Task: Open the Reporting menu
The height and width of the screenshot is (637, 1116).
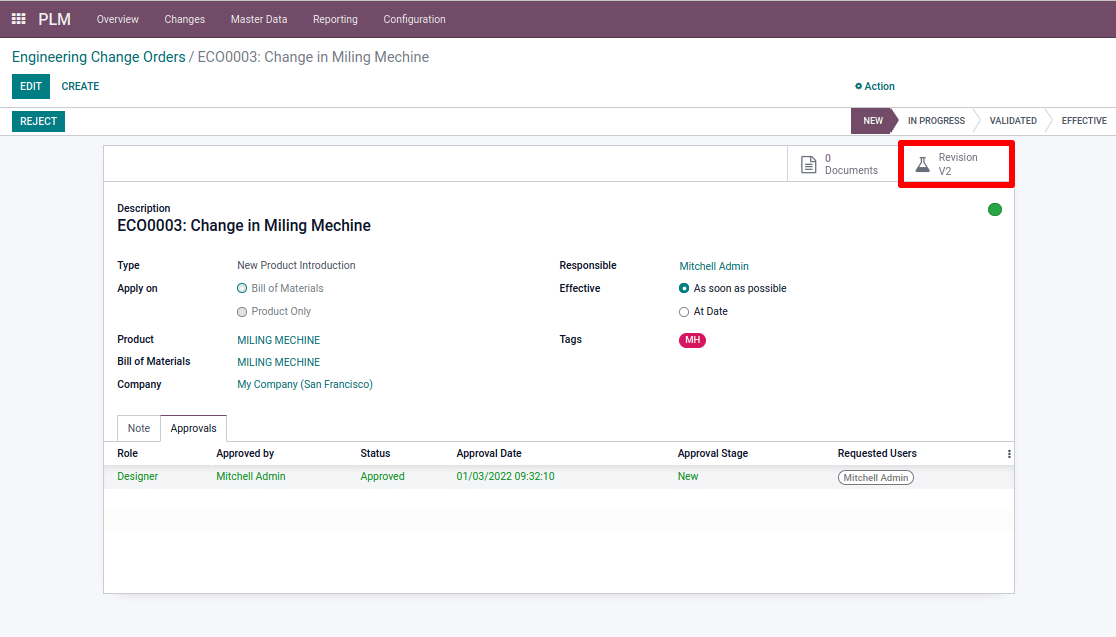Action: (x=335, y=19)
